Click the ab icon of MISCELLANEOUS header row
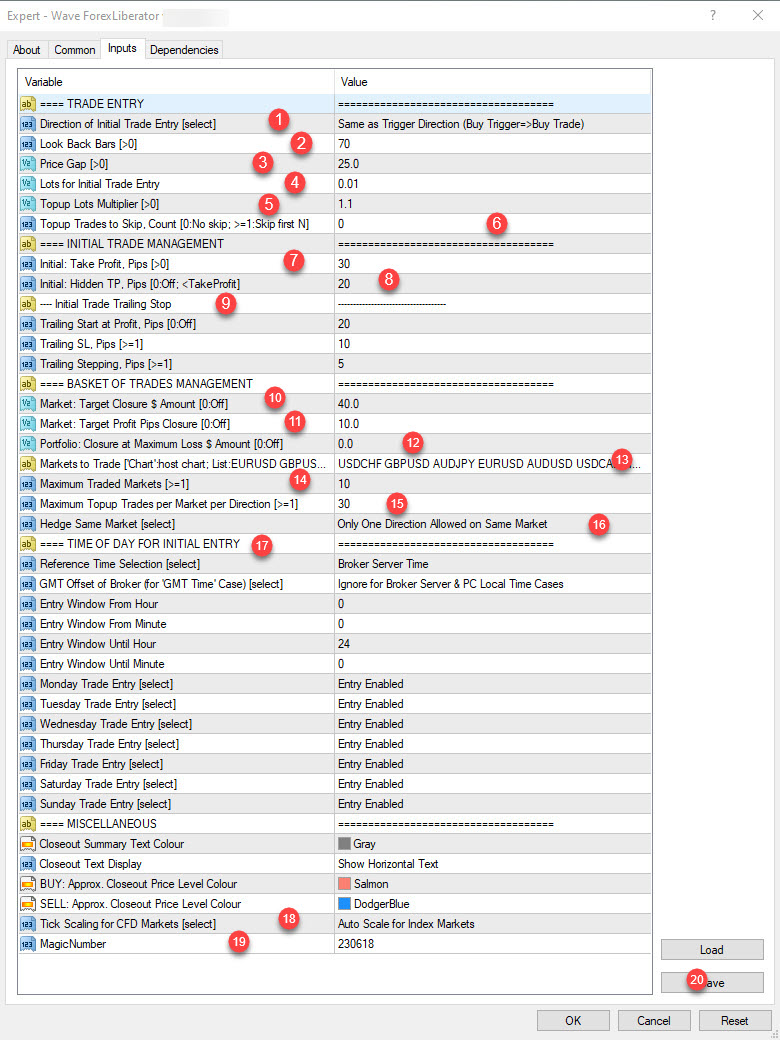The height and width of the screenshot is (1040, 780). point(28,824)
